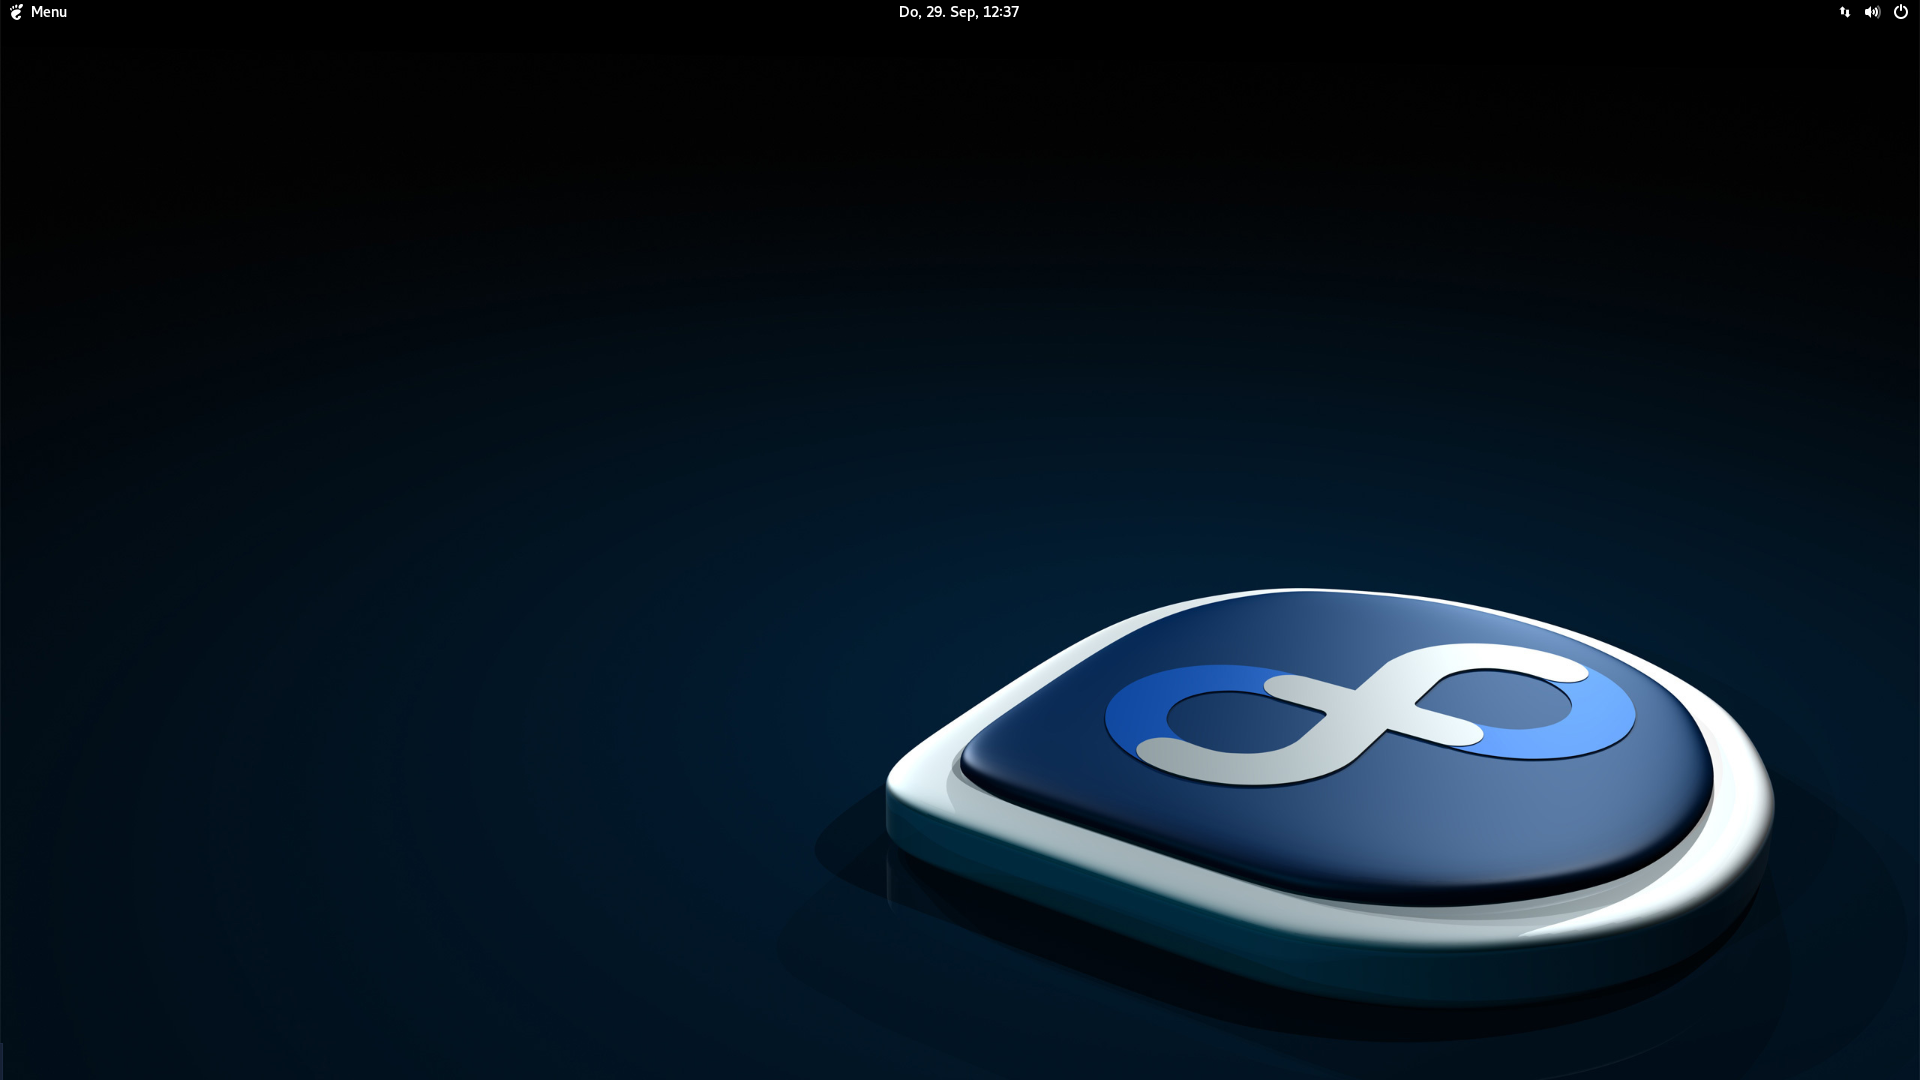Open the power icon system menu

pyautogui.click(x=1901, y=12)
